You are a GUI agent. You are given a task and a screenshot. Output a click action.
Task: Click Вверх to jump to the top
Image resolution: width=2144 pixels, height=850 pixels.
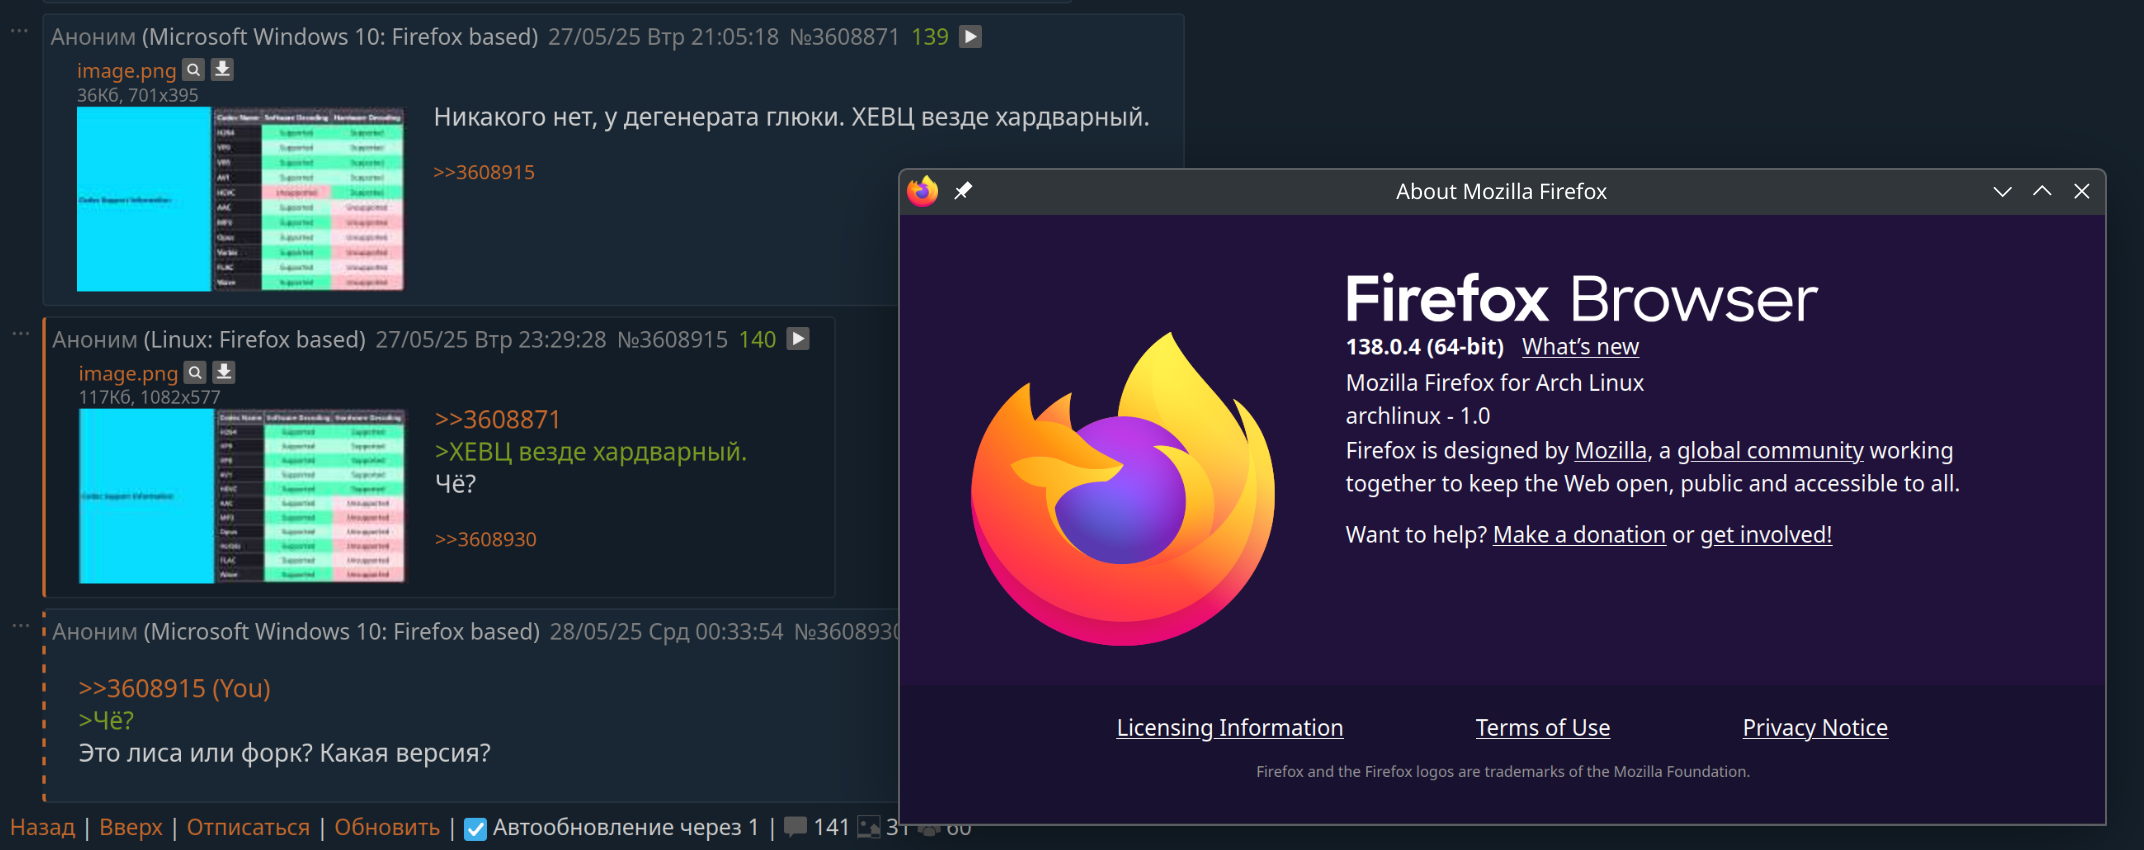131,828
